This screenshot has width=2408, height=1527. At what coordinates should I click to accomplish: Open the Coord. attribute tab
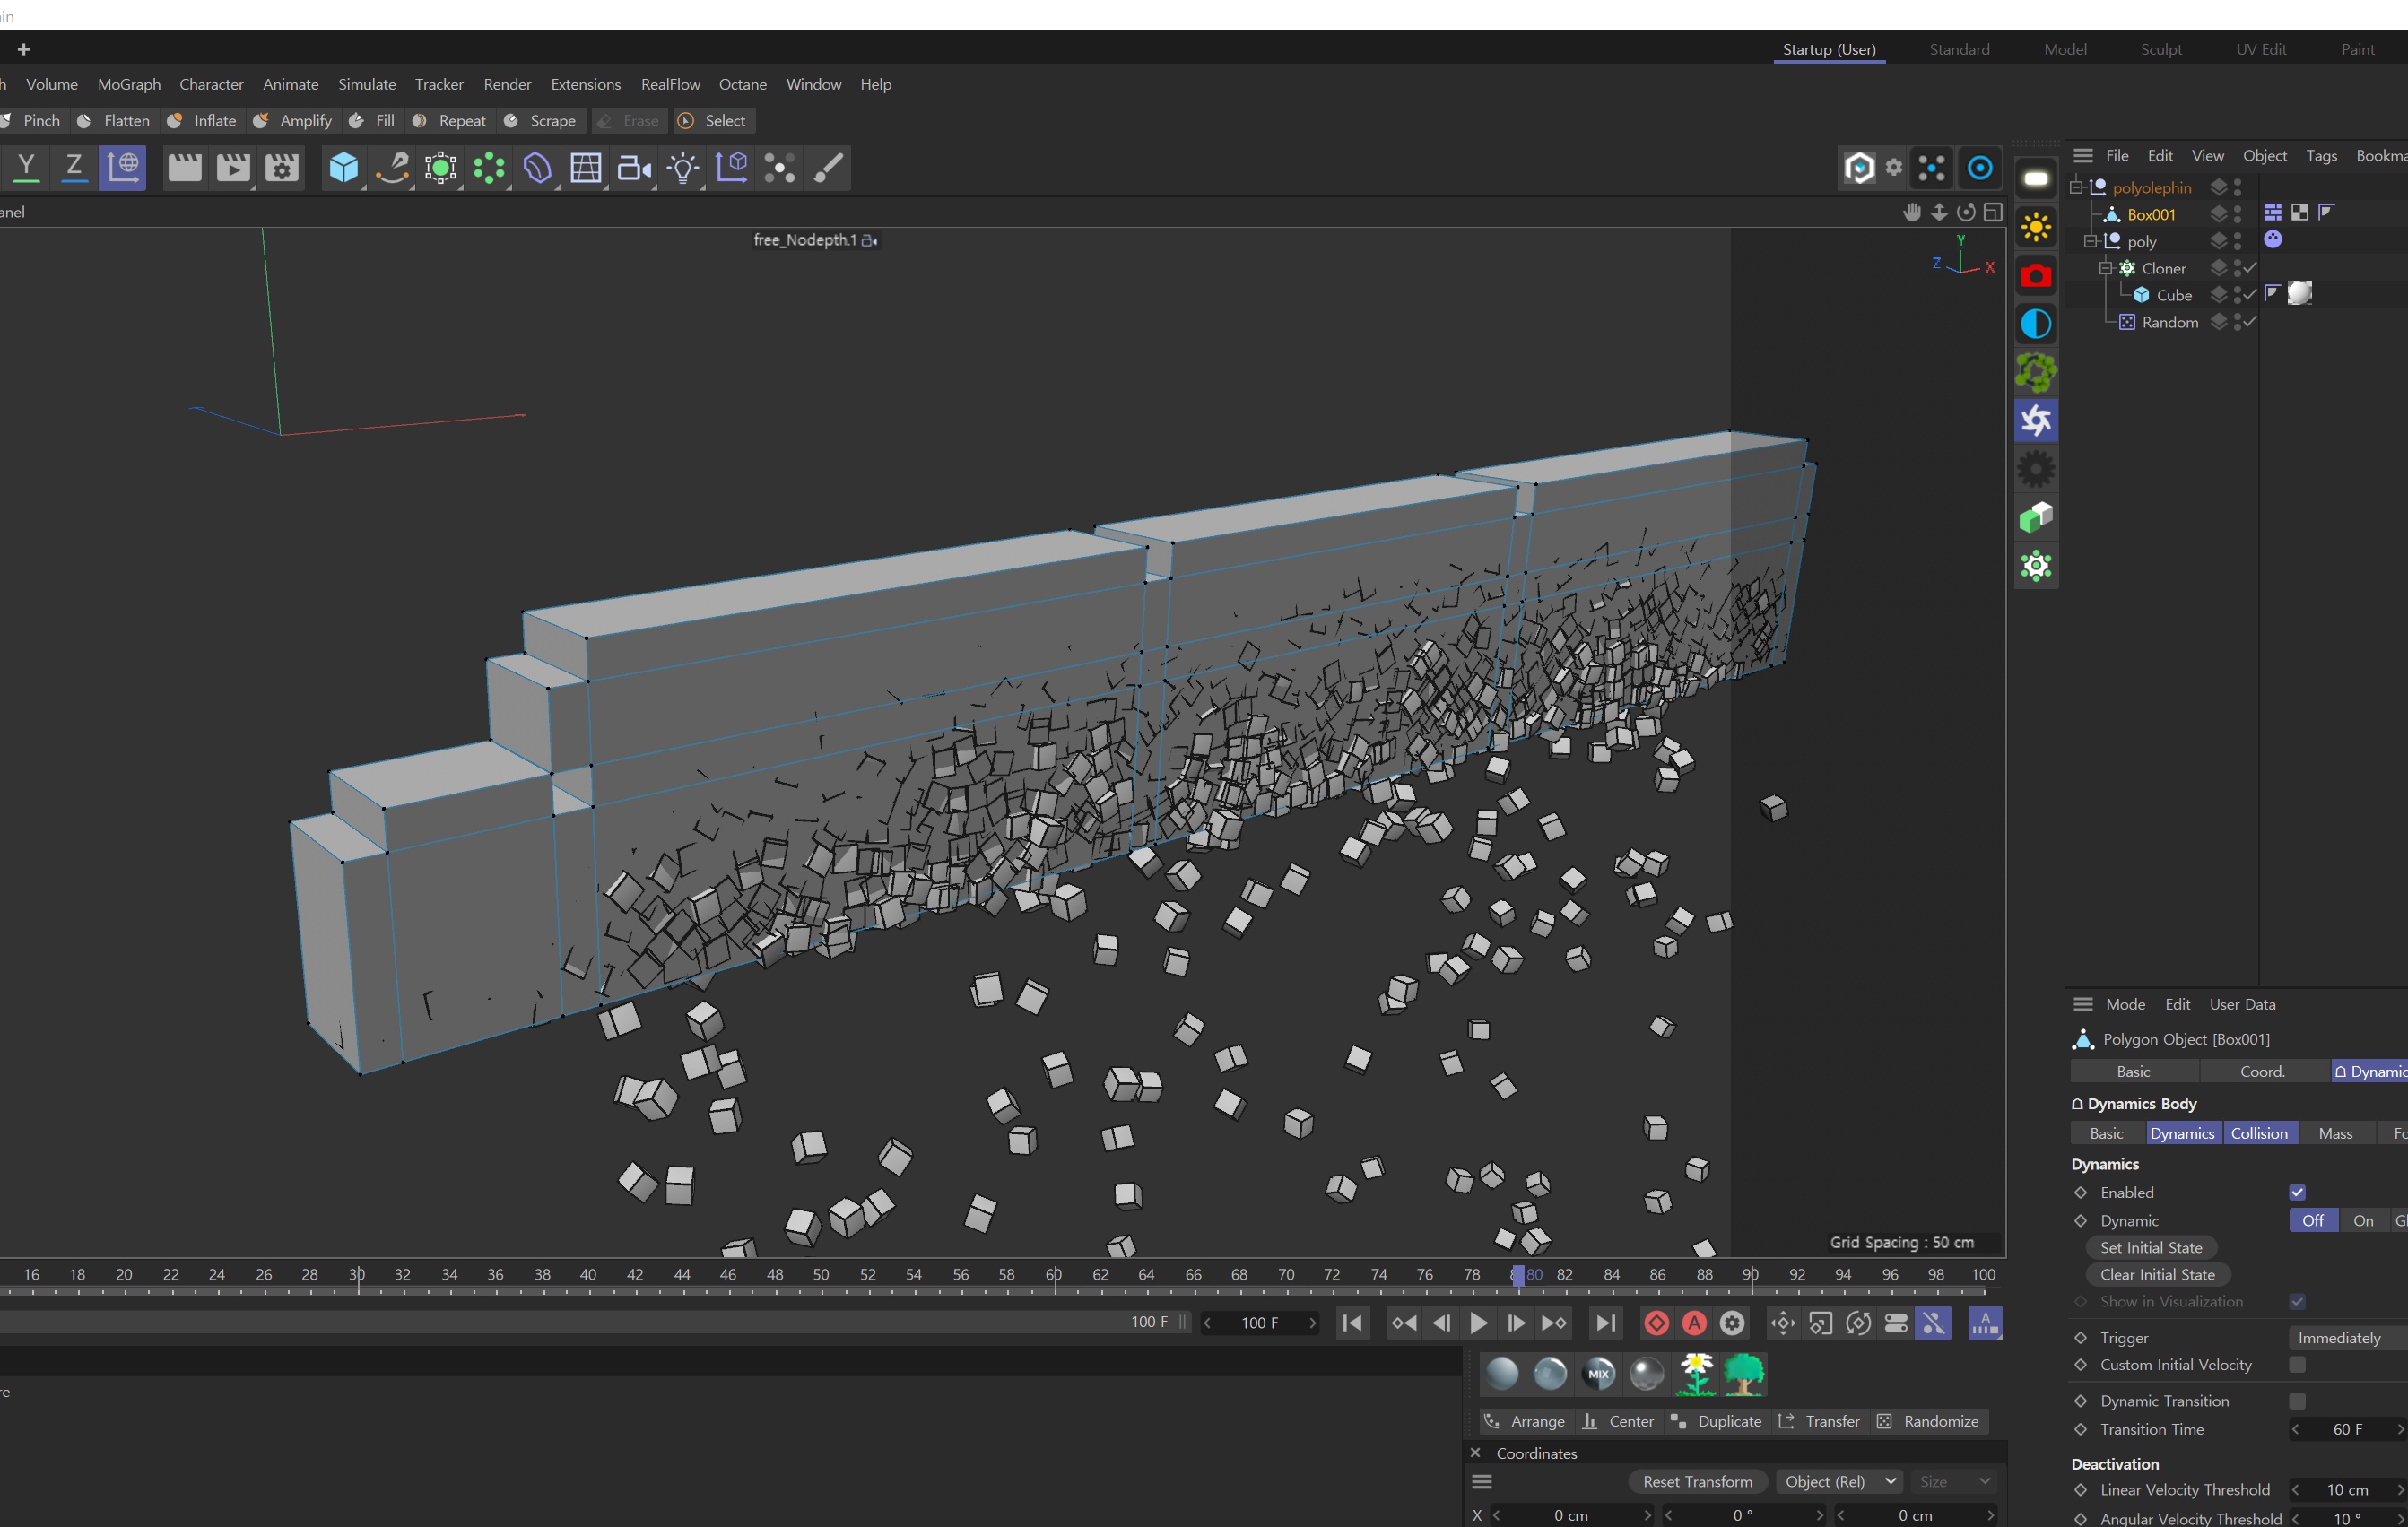tap(2263, 1071)
